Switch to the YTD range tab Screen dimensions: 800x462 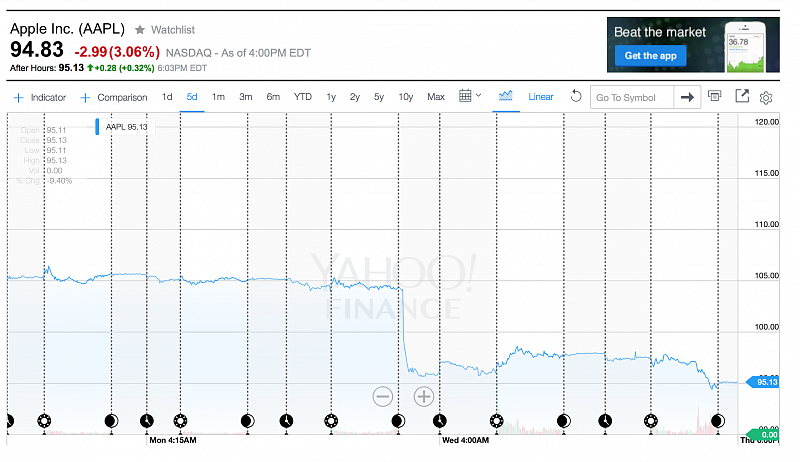coord(302,97)
